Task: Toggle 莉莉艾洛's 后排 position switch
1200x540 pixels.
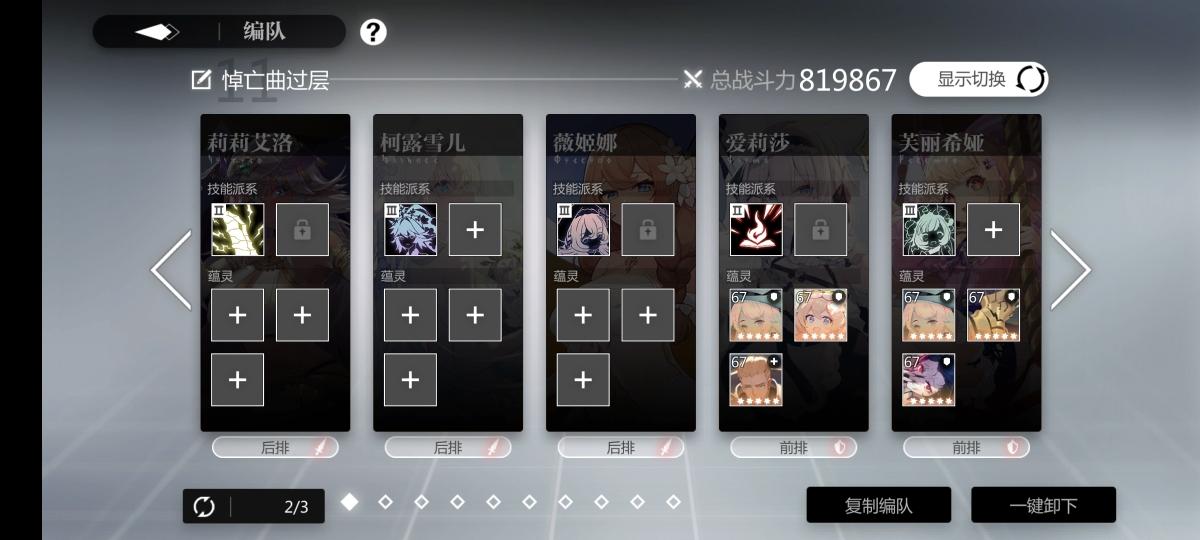Action: (275, 448)
